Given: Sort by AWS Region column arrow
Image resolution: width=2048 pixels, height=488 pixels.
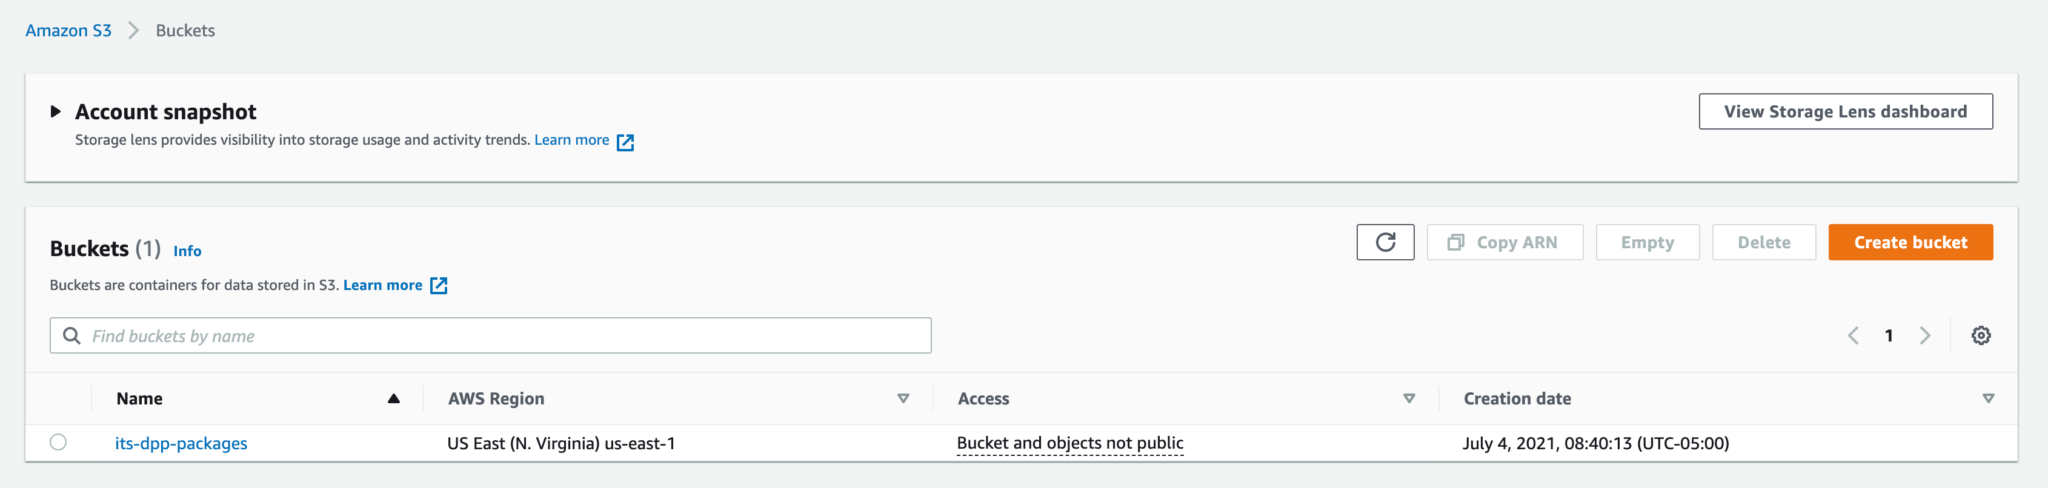Looking at the screenshot, I should point(903,398).
